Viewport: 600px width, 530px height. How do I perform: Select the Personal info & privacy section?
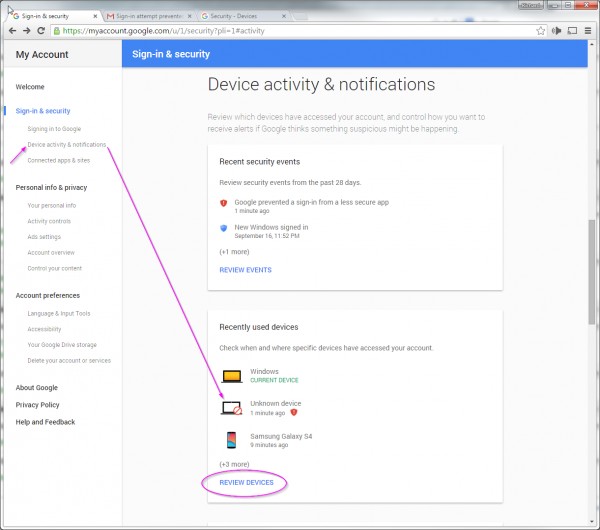[51, 188]
